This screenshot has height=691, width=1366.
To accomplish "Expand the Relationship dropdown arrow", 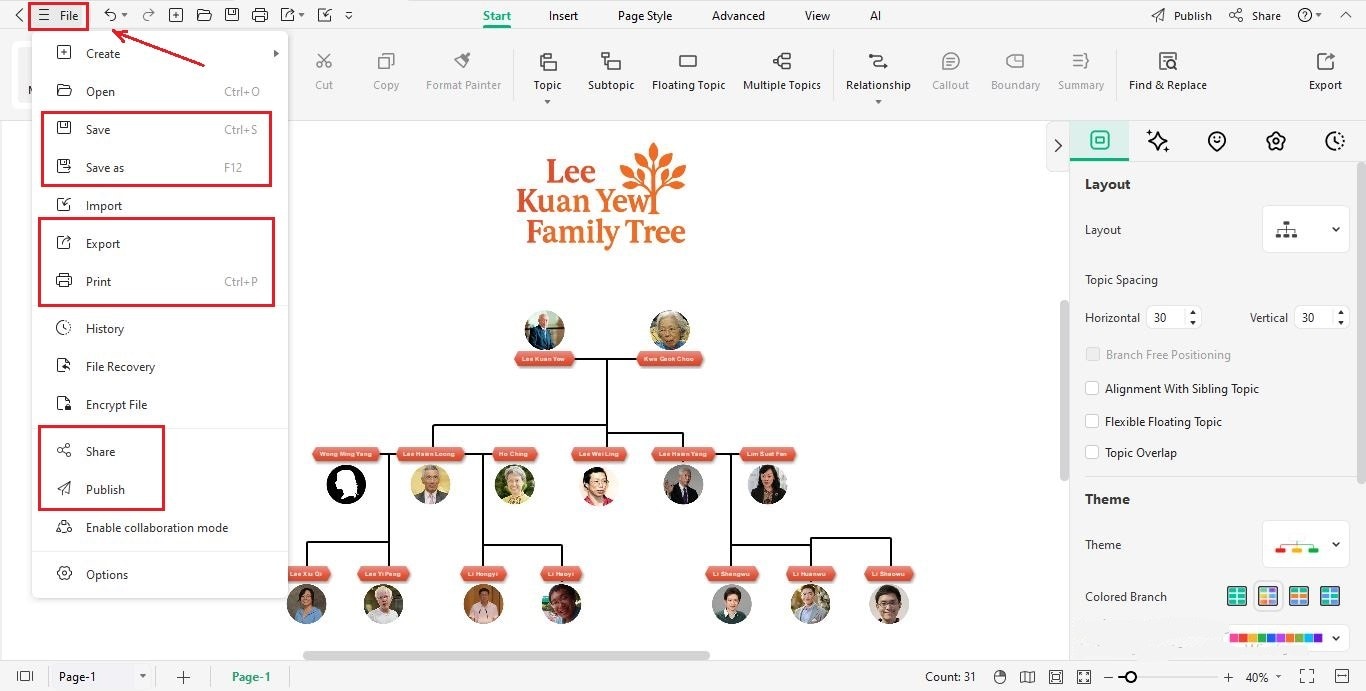I will click(x=878, y=102).
